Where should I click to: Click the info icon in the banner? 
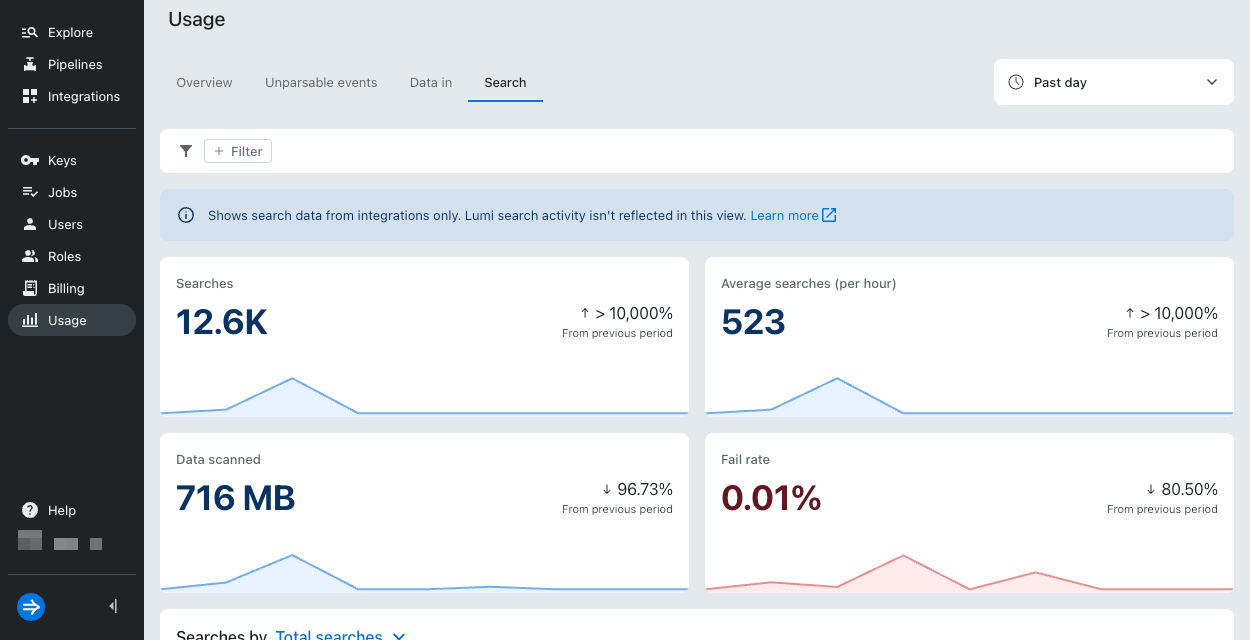tap(185, 214)
